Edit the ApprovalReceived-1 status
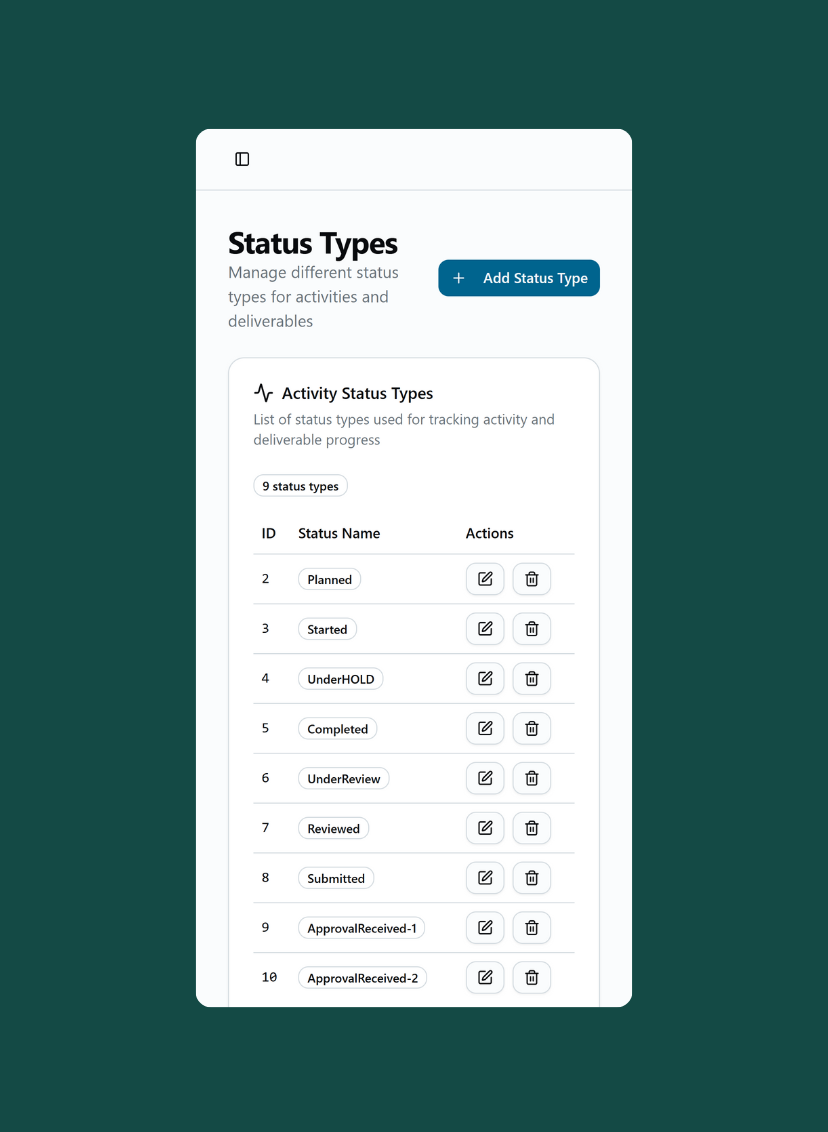Screen dimensions: 828x1132 (x=485, y=928)
